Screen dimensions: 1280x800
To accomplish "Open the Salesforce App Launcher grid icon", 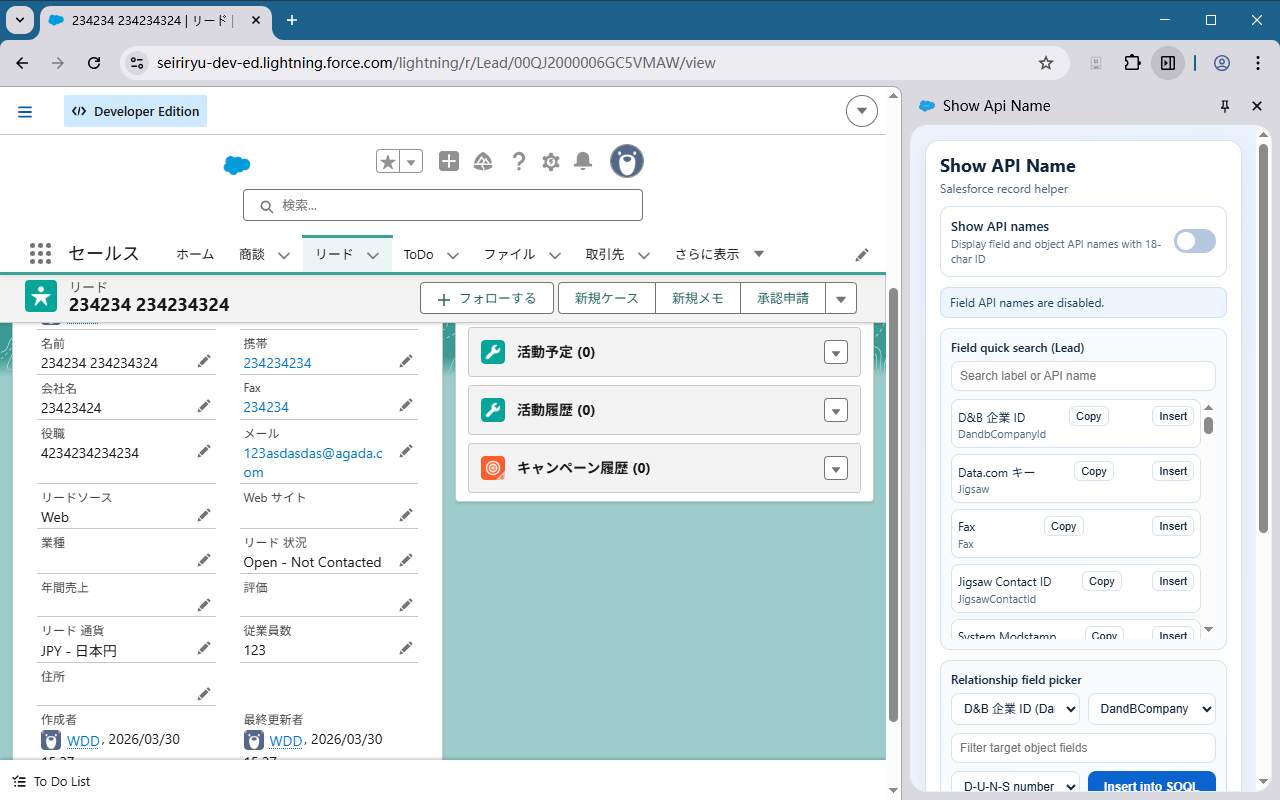I will (40, 254).
